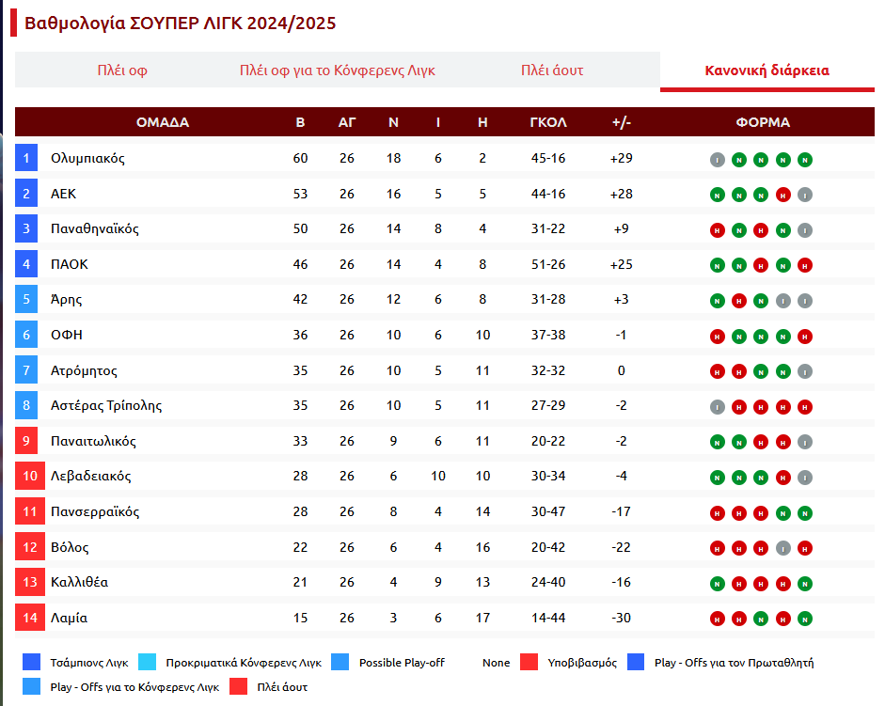Click the position 1 badge for Ολυμπιακός
Screen dimensions: 885x706
[26, 158]
